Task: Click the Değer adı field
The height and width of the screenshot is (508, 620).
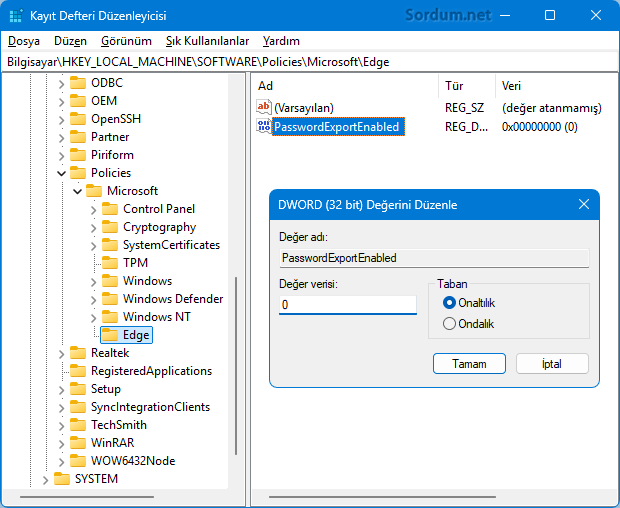Action: click(434, 258)
